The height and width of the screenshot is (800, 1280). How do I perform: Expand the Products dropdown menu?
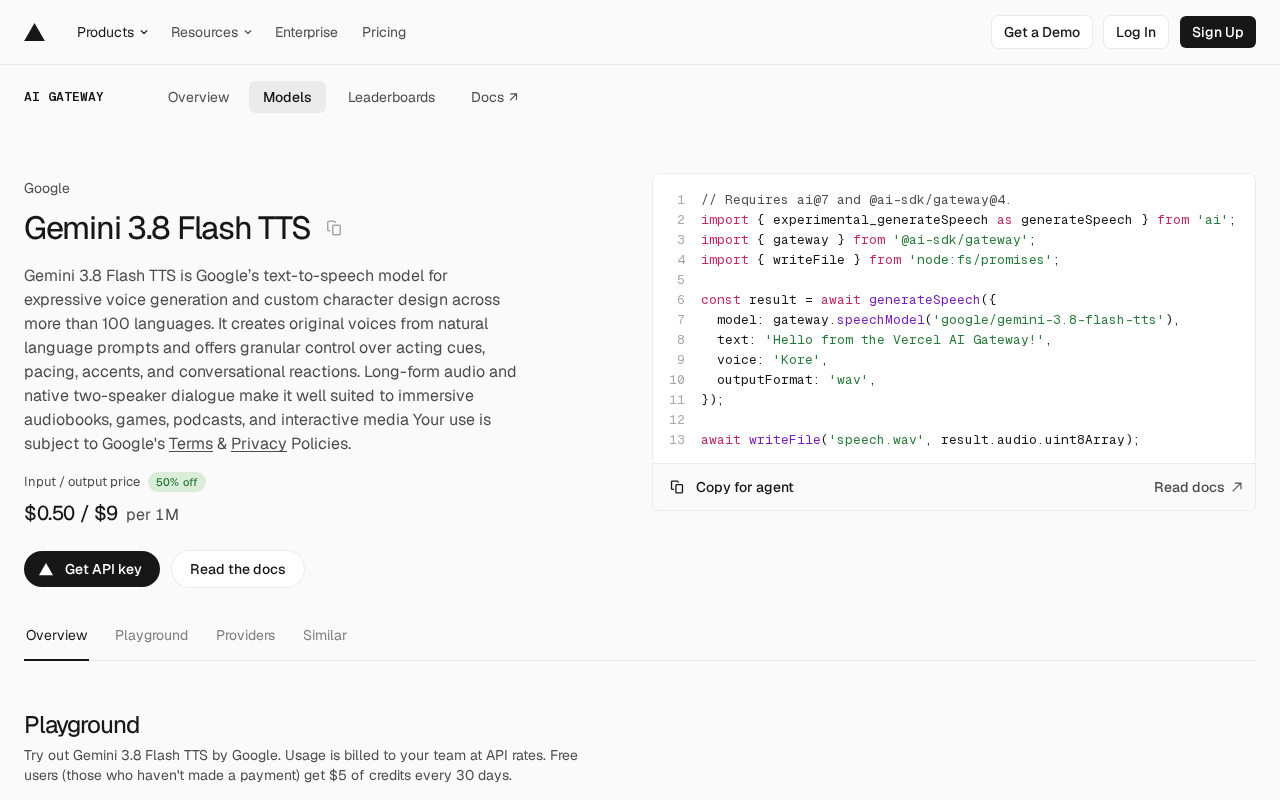coord(112,32)
